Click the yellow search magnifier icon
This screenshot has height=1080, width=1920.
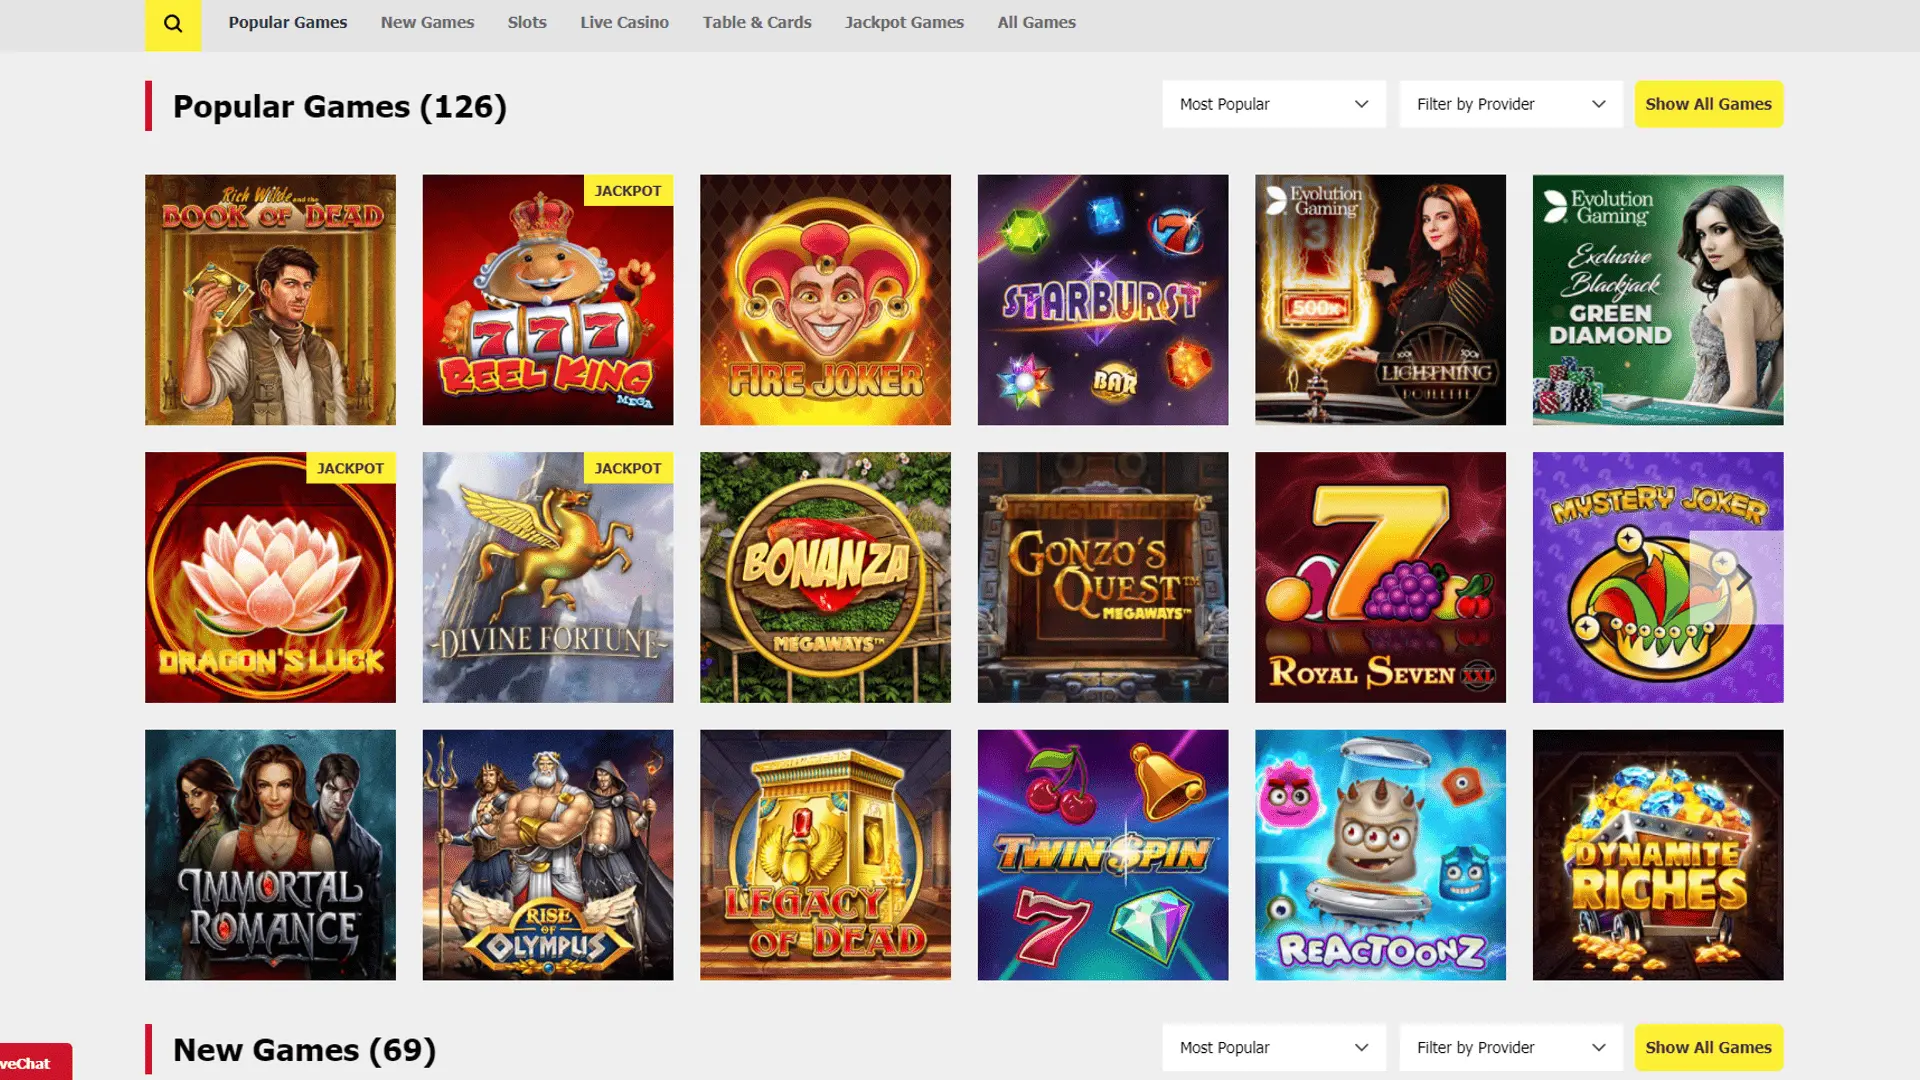click(173, 23)
